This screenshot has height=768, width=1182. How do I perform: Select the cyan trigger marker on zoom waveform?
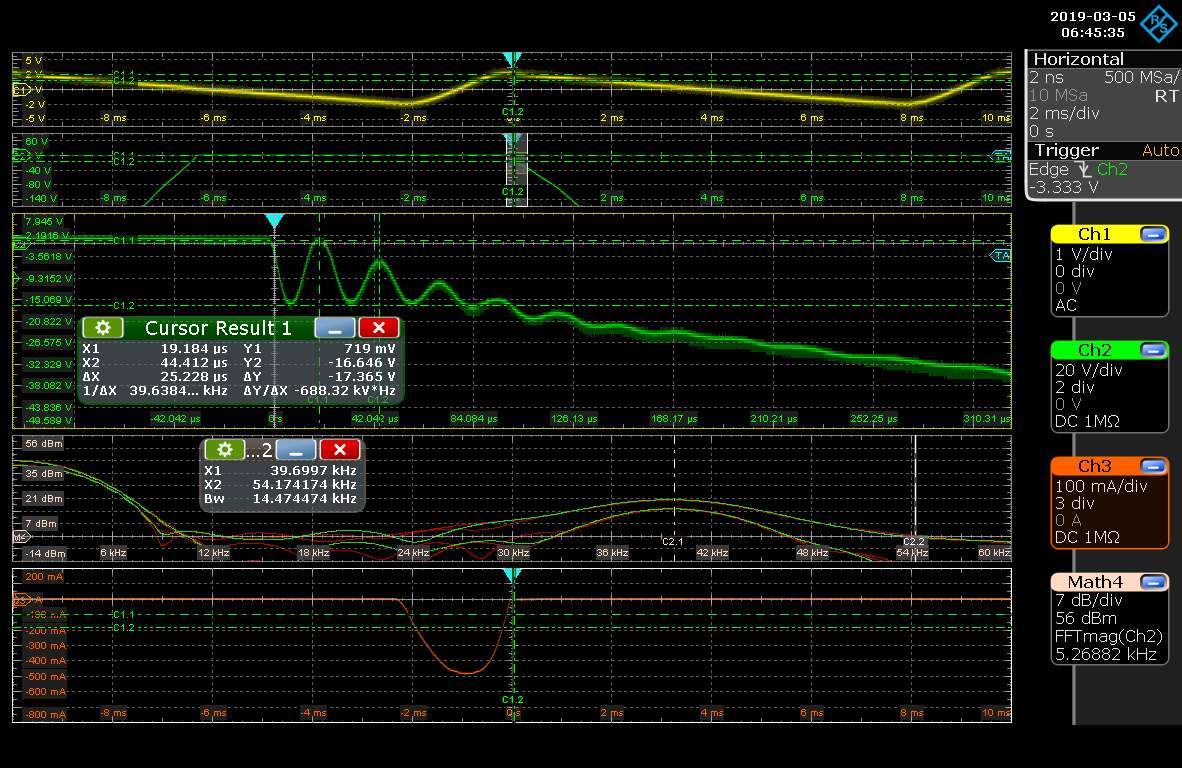point(274,220)
